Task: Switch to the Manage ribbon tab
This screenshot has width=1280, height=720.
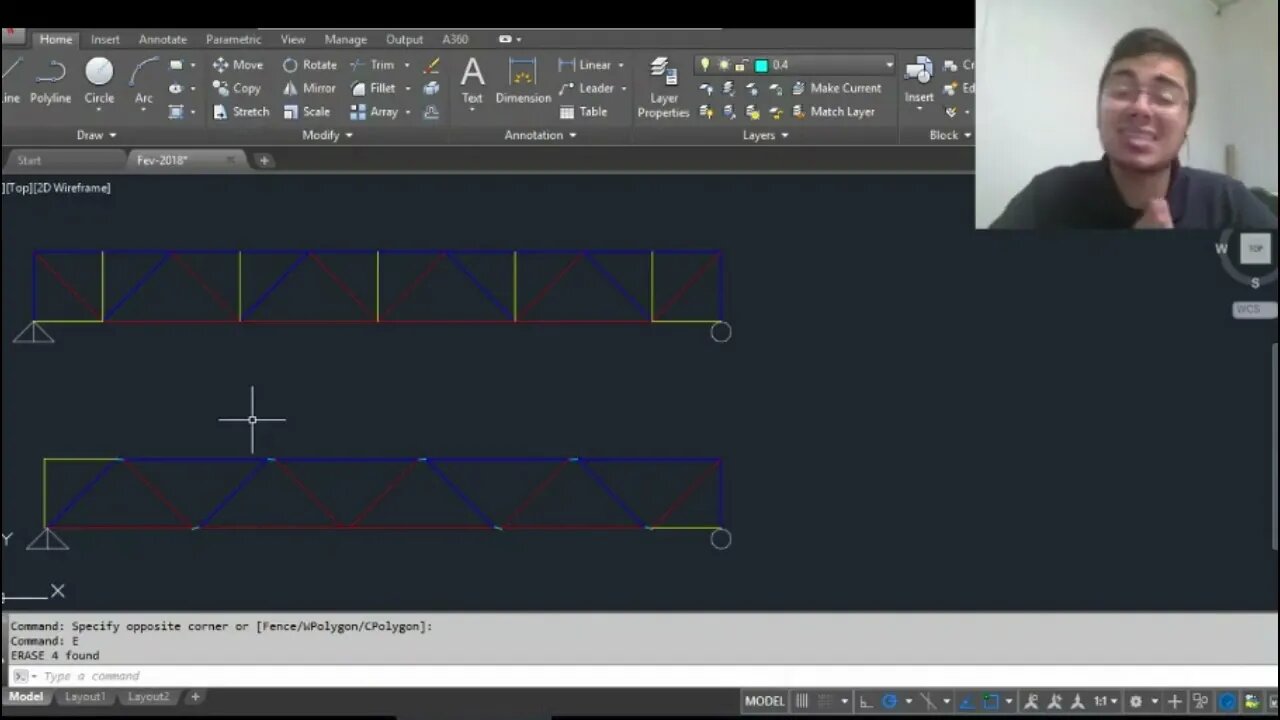Action: point(346,39)
